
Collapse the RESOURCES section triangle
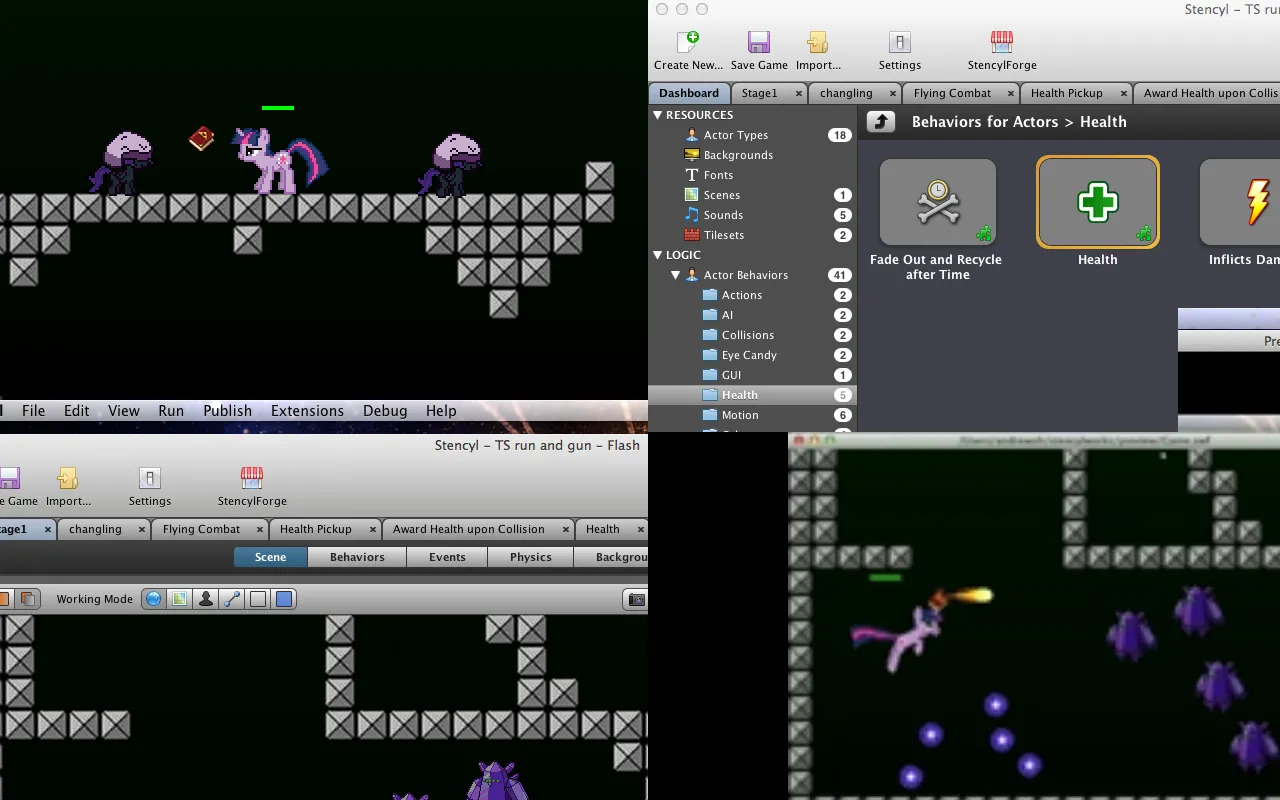click(658, 115)
